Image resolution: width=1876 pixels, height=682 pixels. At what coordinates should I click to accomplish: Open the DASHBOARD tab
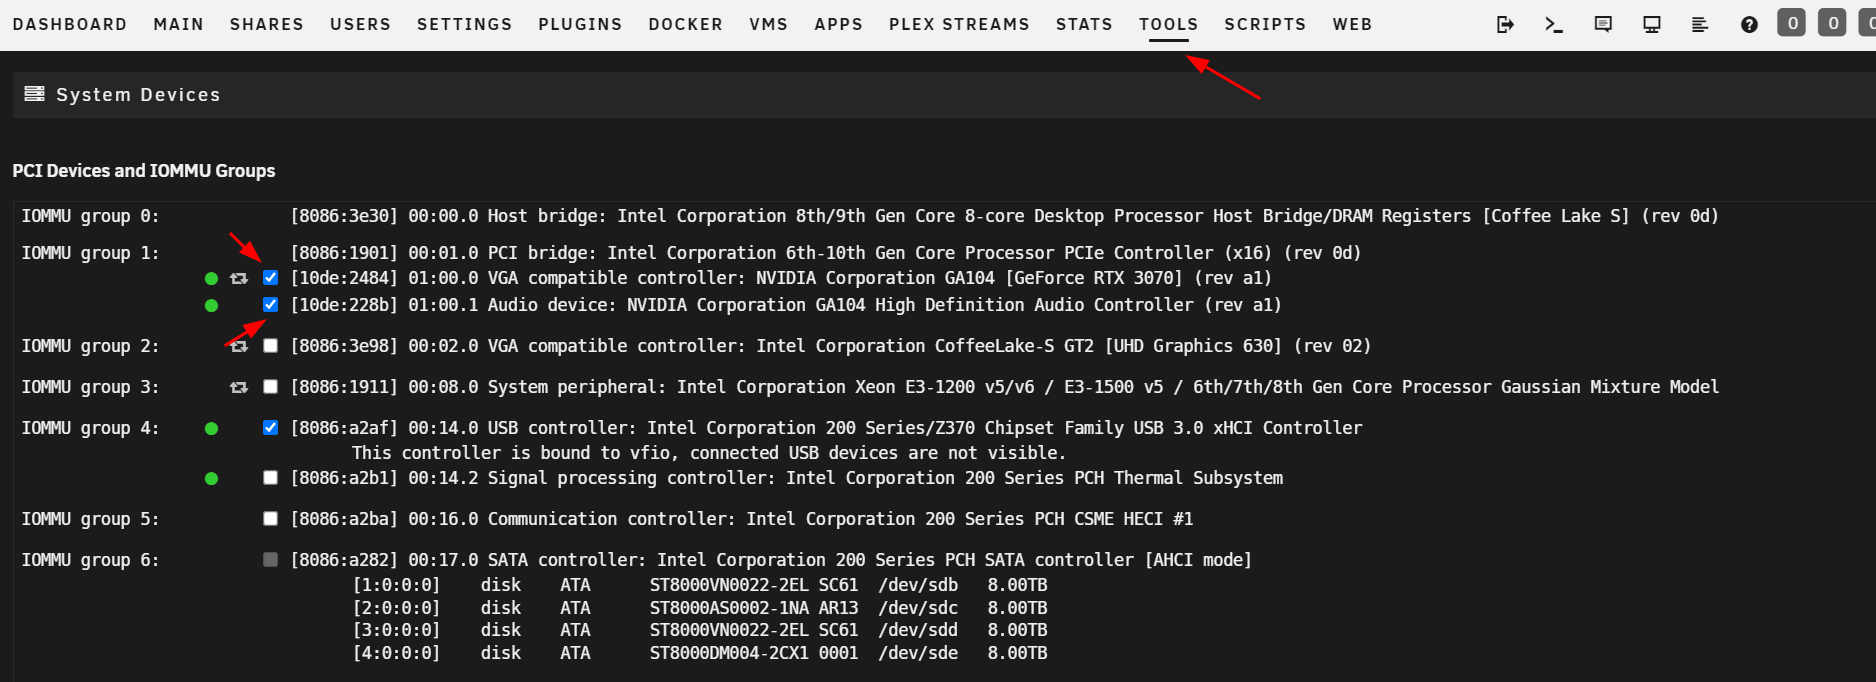pos(70,24)
